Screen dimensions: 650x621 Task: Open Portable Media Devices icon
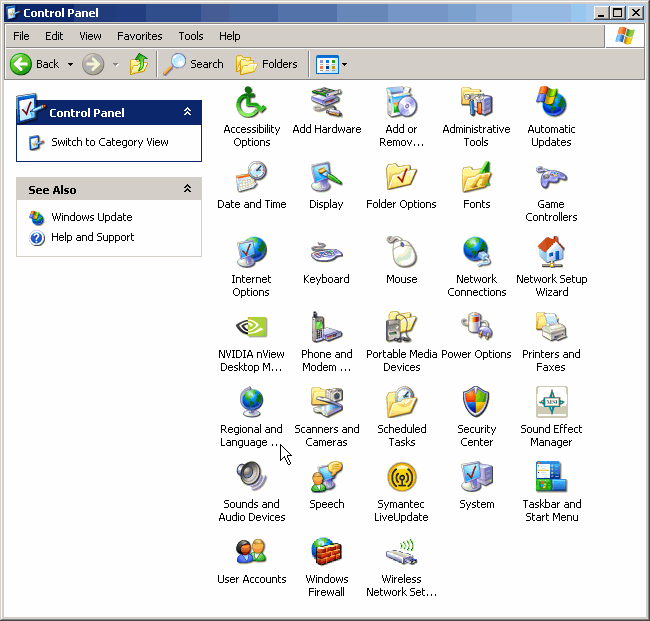coord(401,327)
